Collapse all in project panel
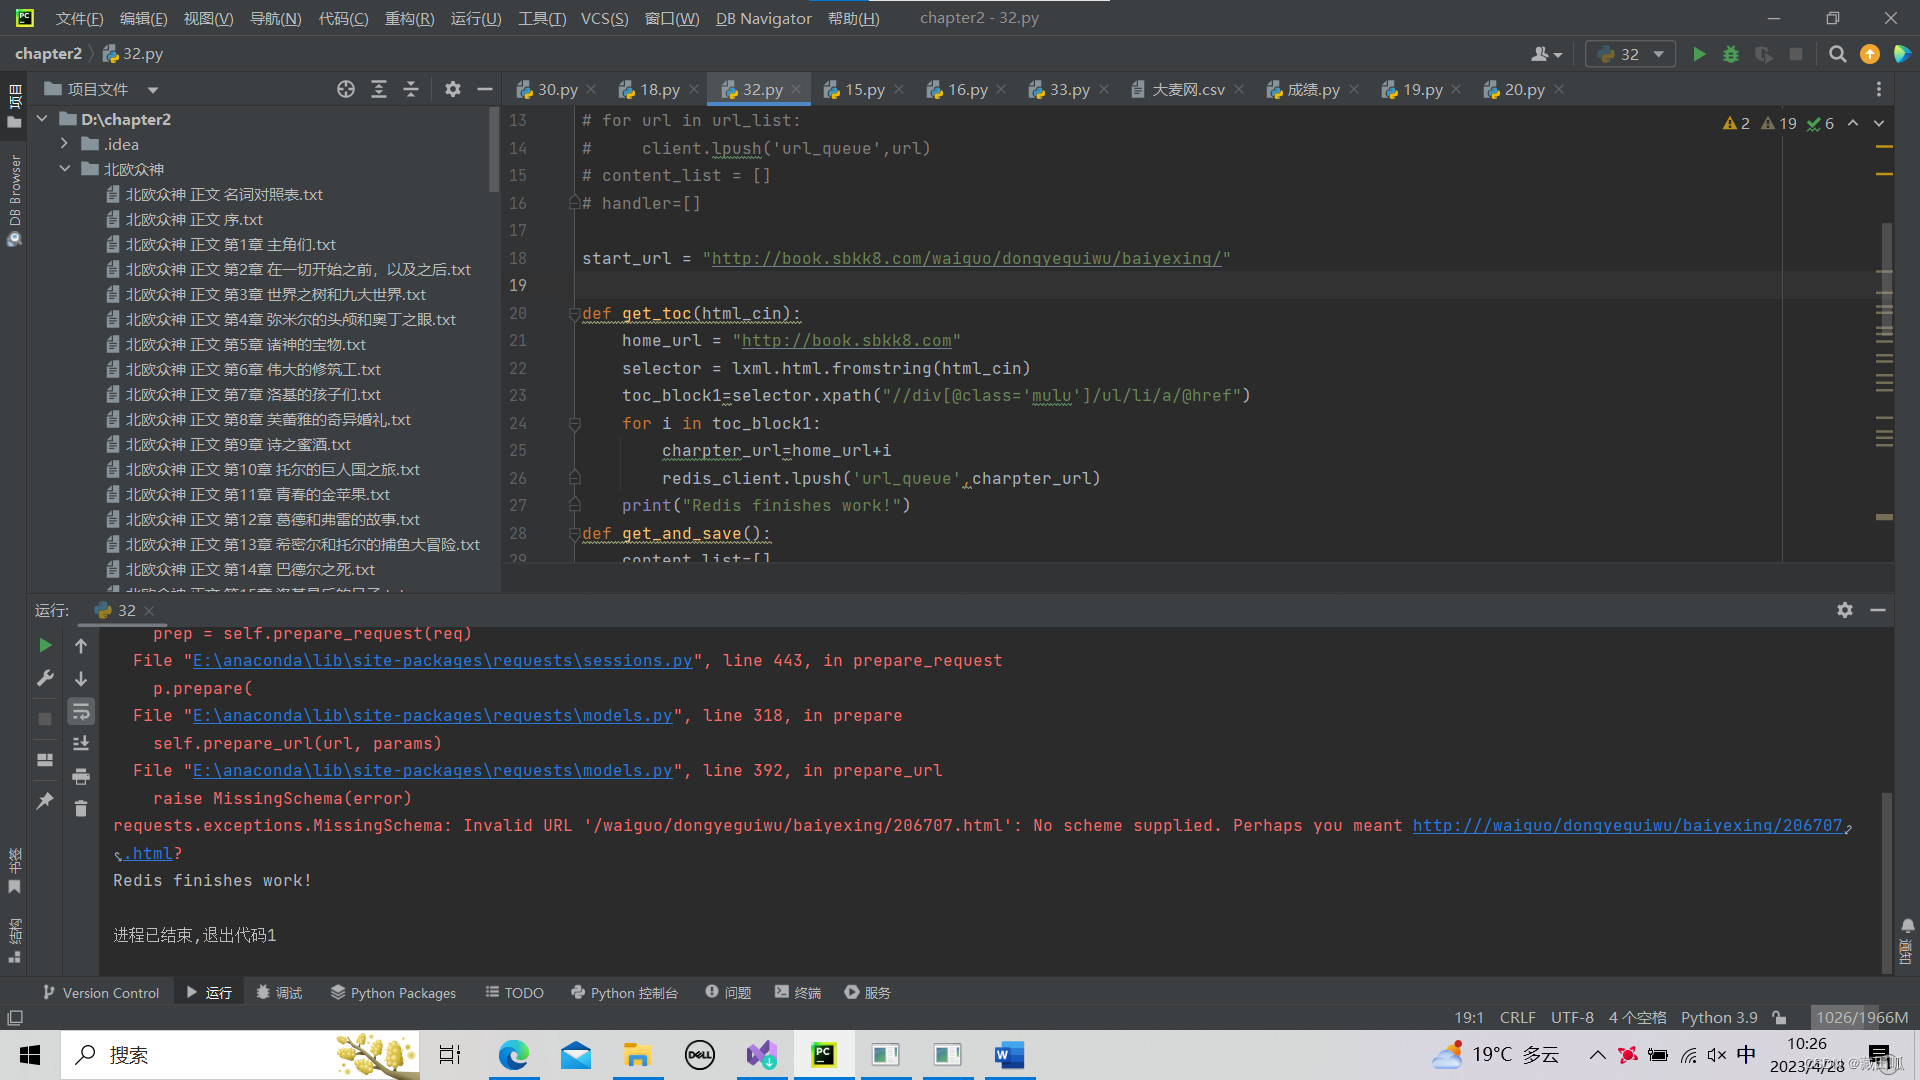 tap(411, 90)
